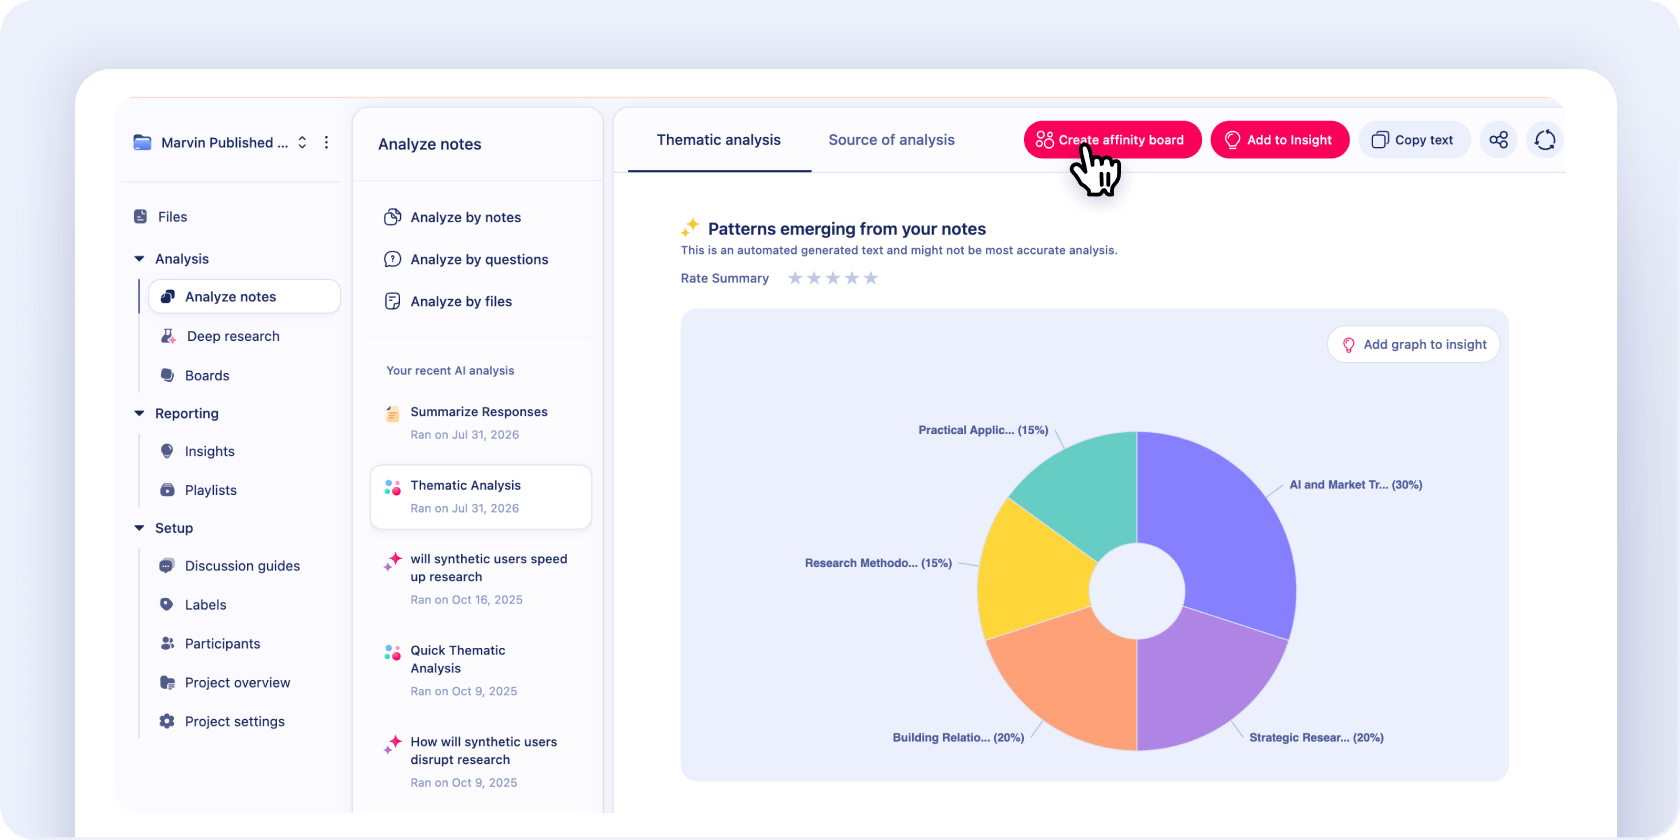The height and width of the screenshot is (840, 1680).
Task: Click Add to Insight button
Action: coord(1280,140)
